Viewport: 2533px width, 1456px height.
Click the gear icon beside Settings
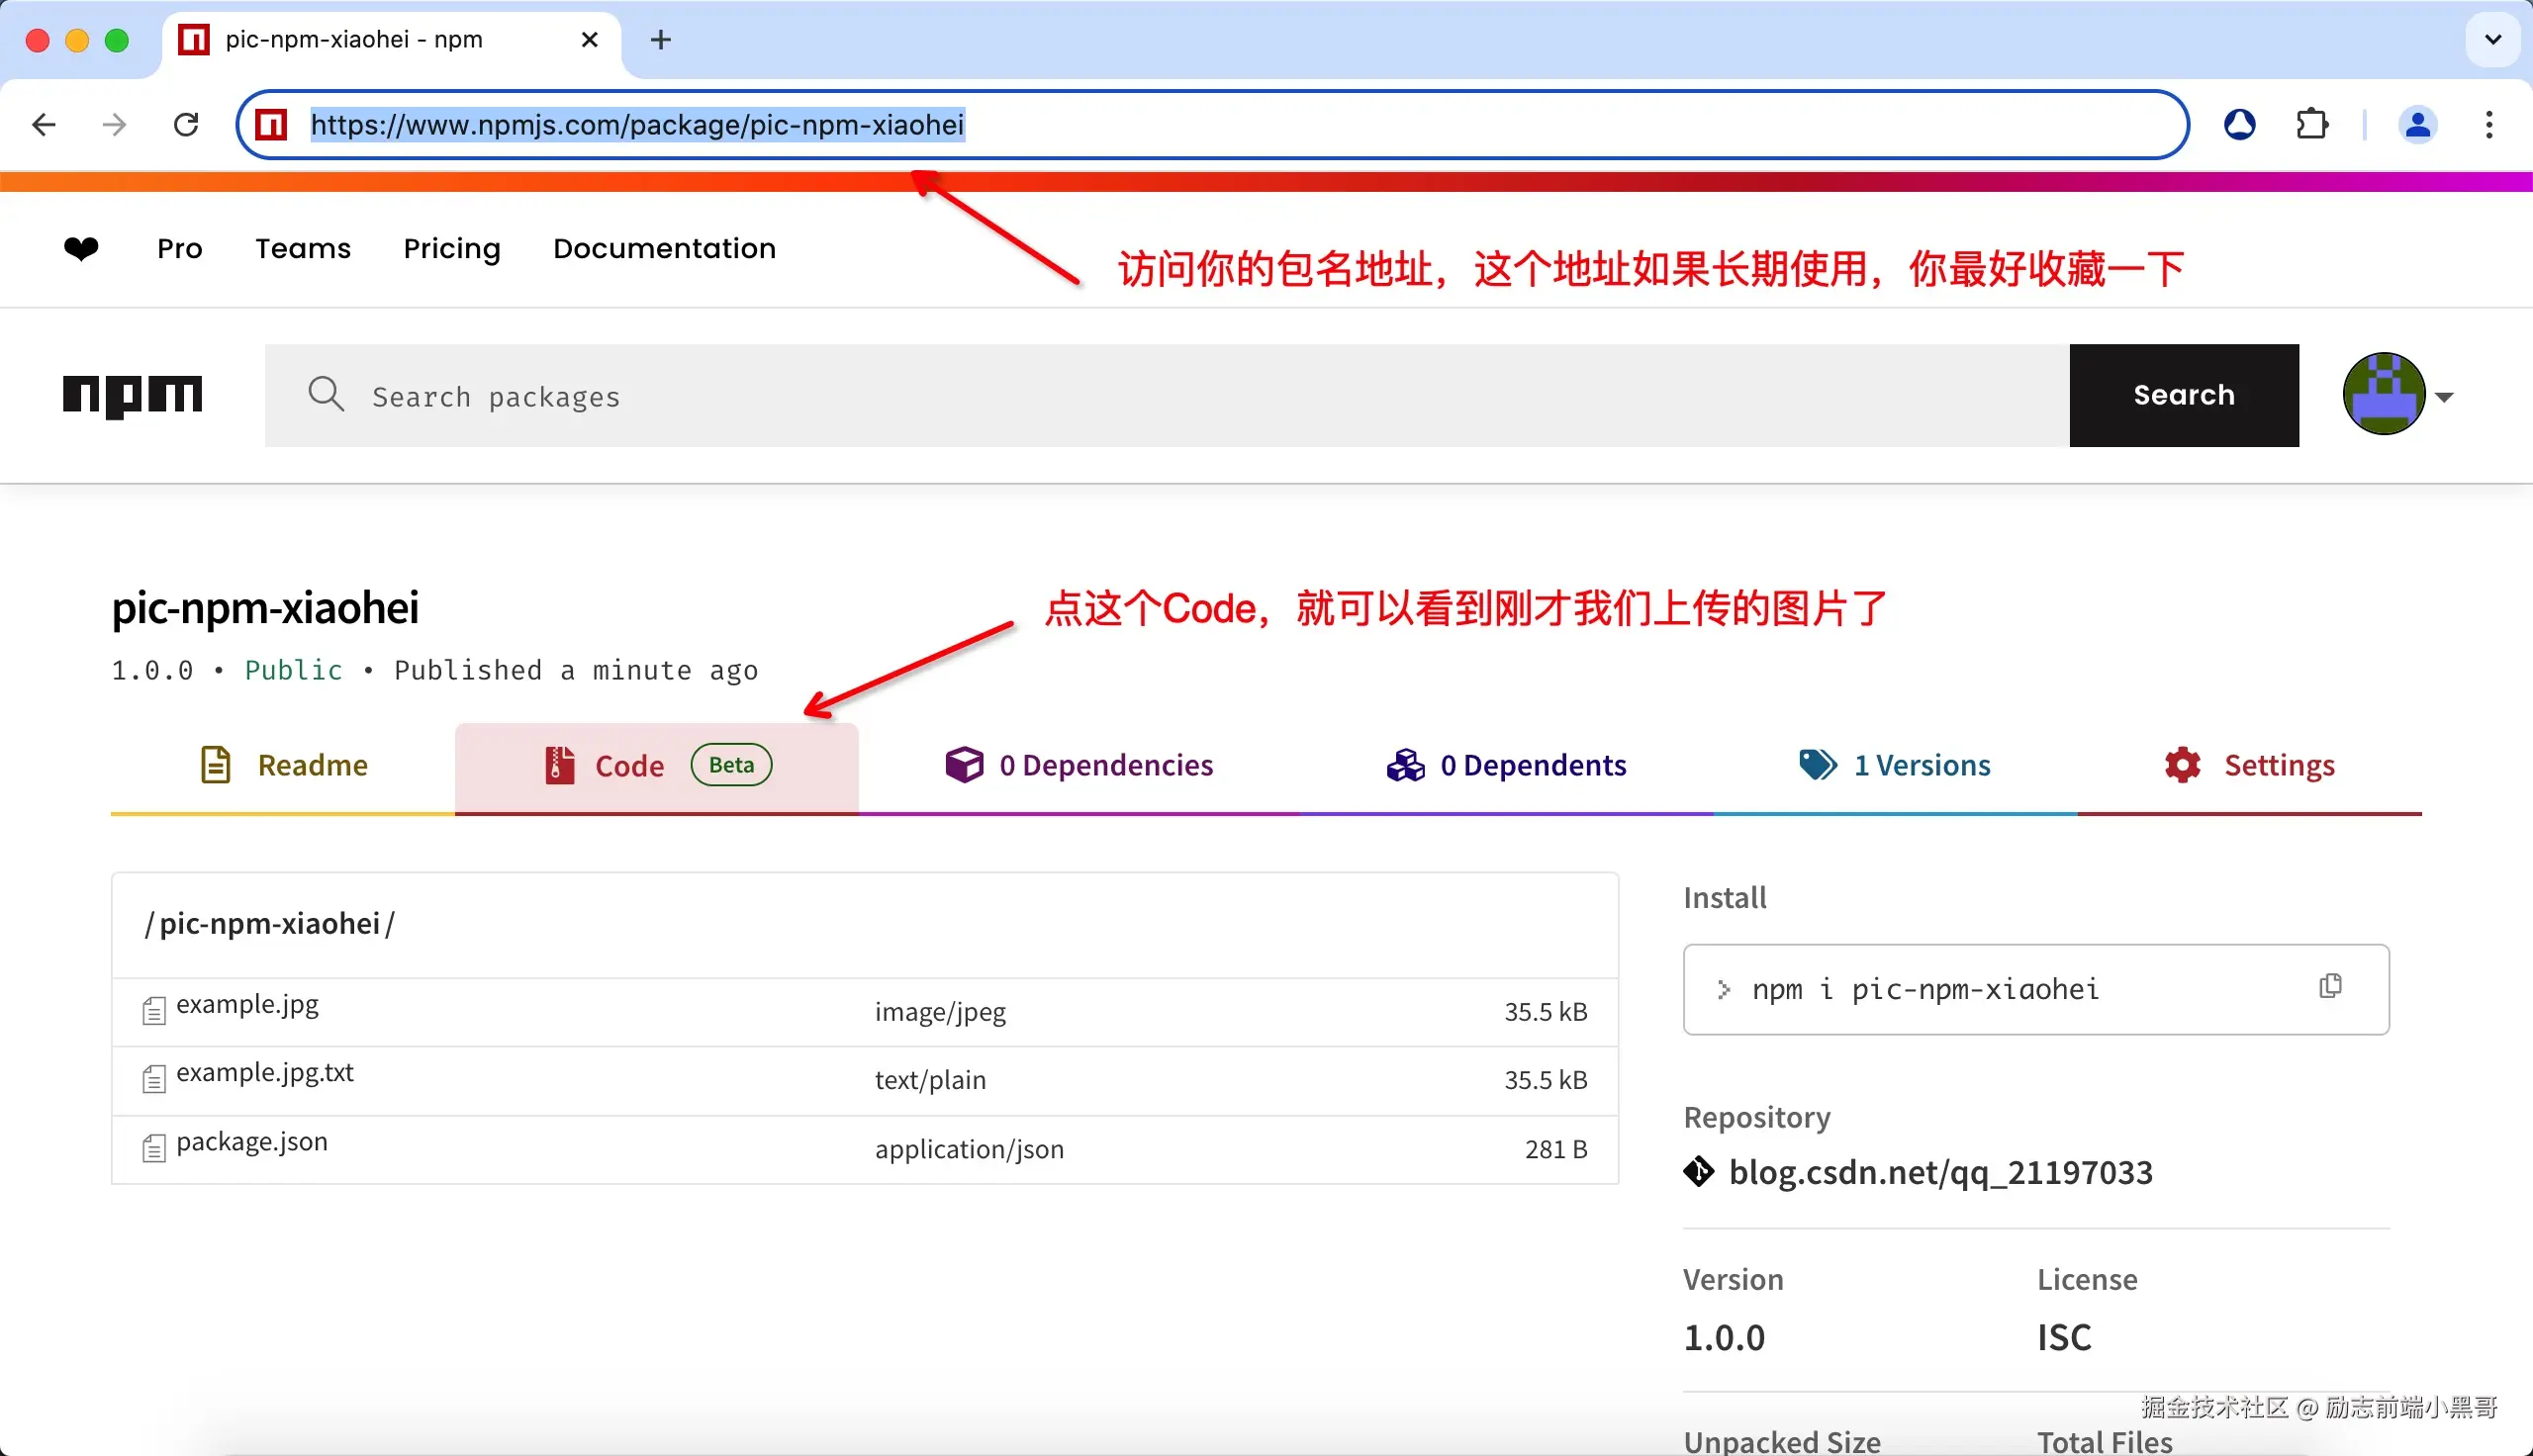coord(2181,764)
